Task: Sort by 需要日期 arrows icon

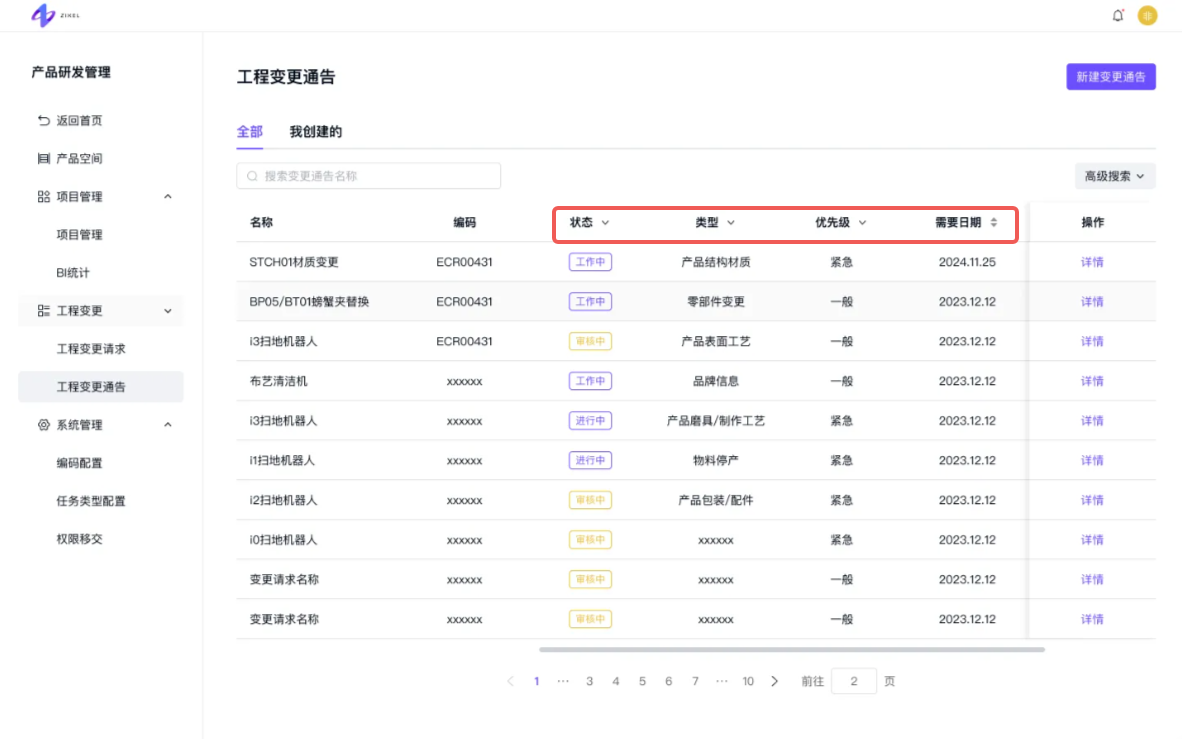Action: click(x=994, y=222)
